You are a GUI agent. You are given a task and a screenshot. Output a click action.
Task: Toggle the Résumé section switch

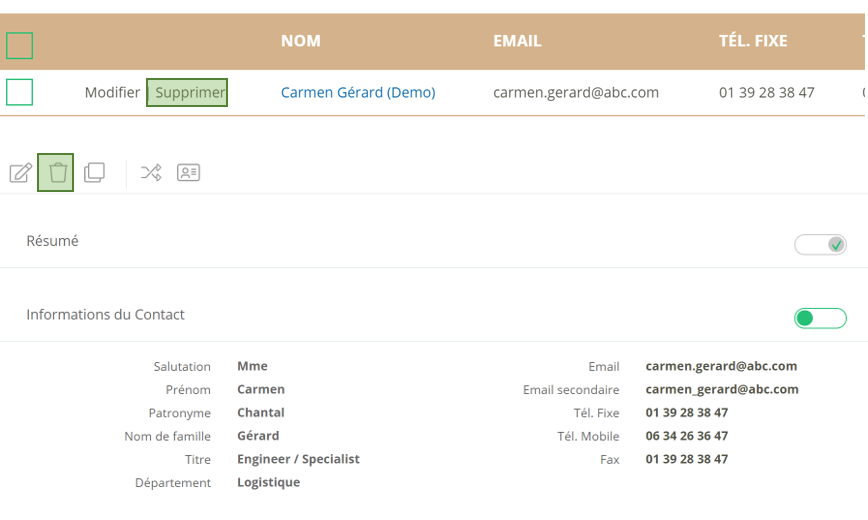tap(820, 244)
